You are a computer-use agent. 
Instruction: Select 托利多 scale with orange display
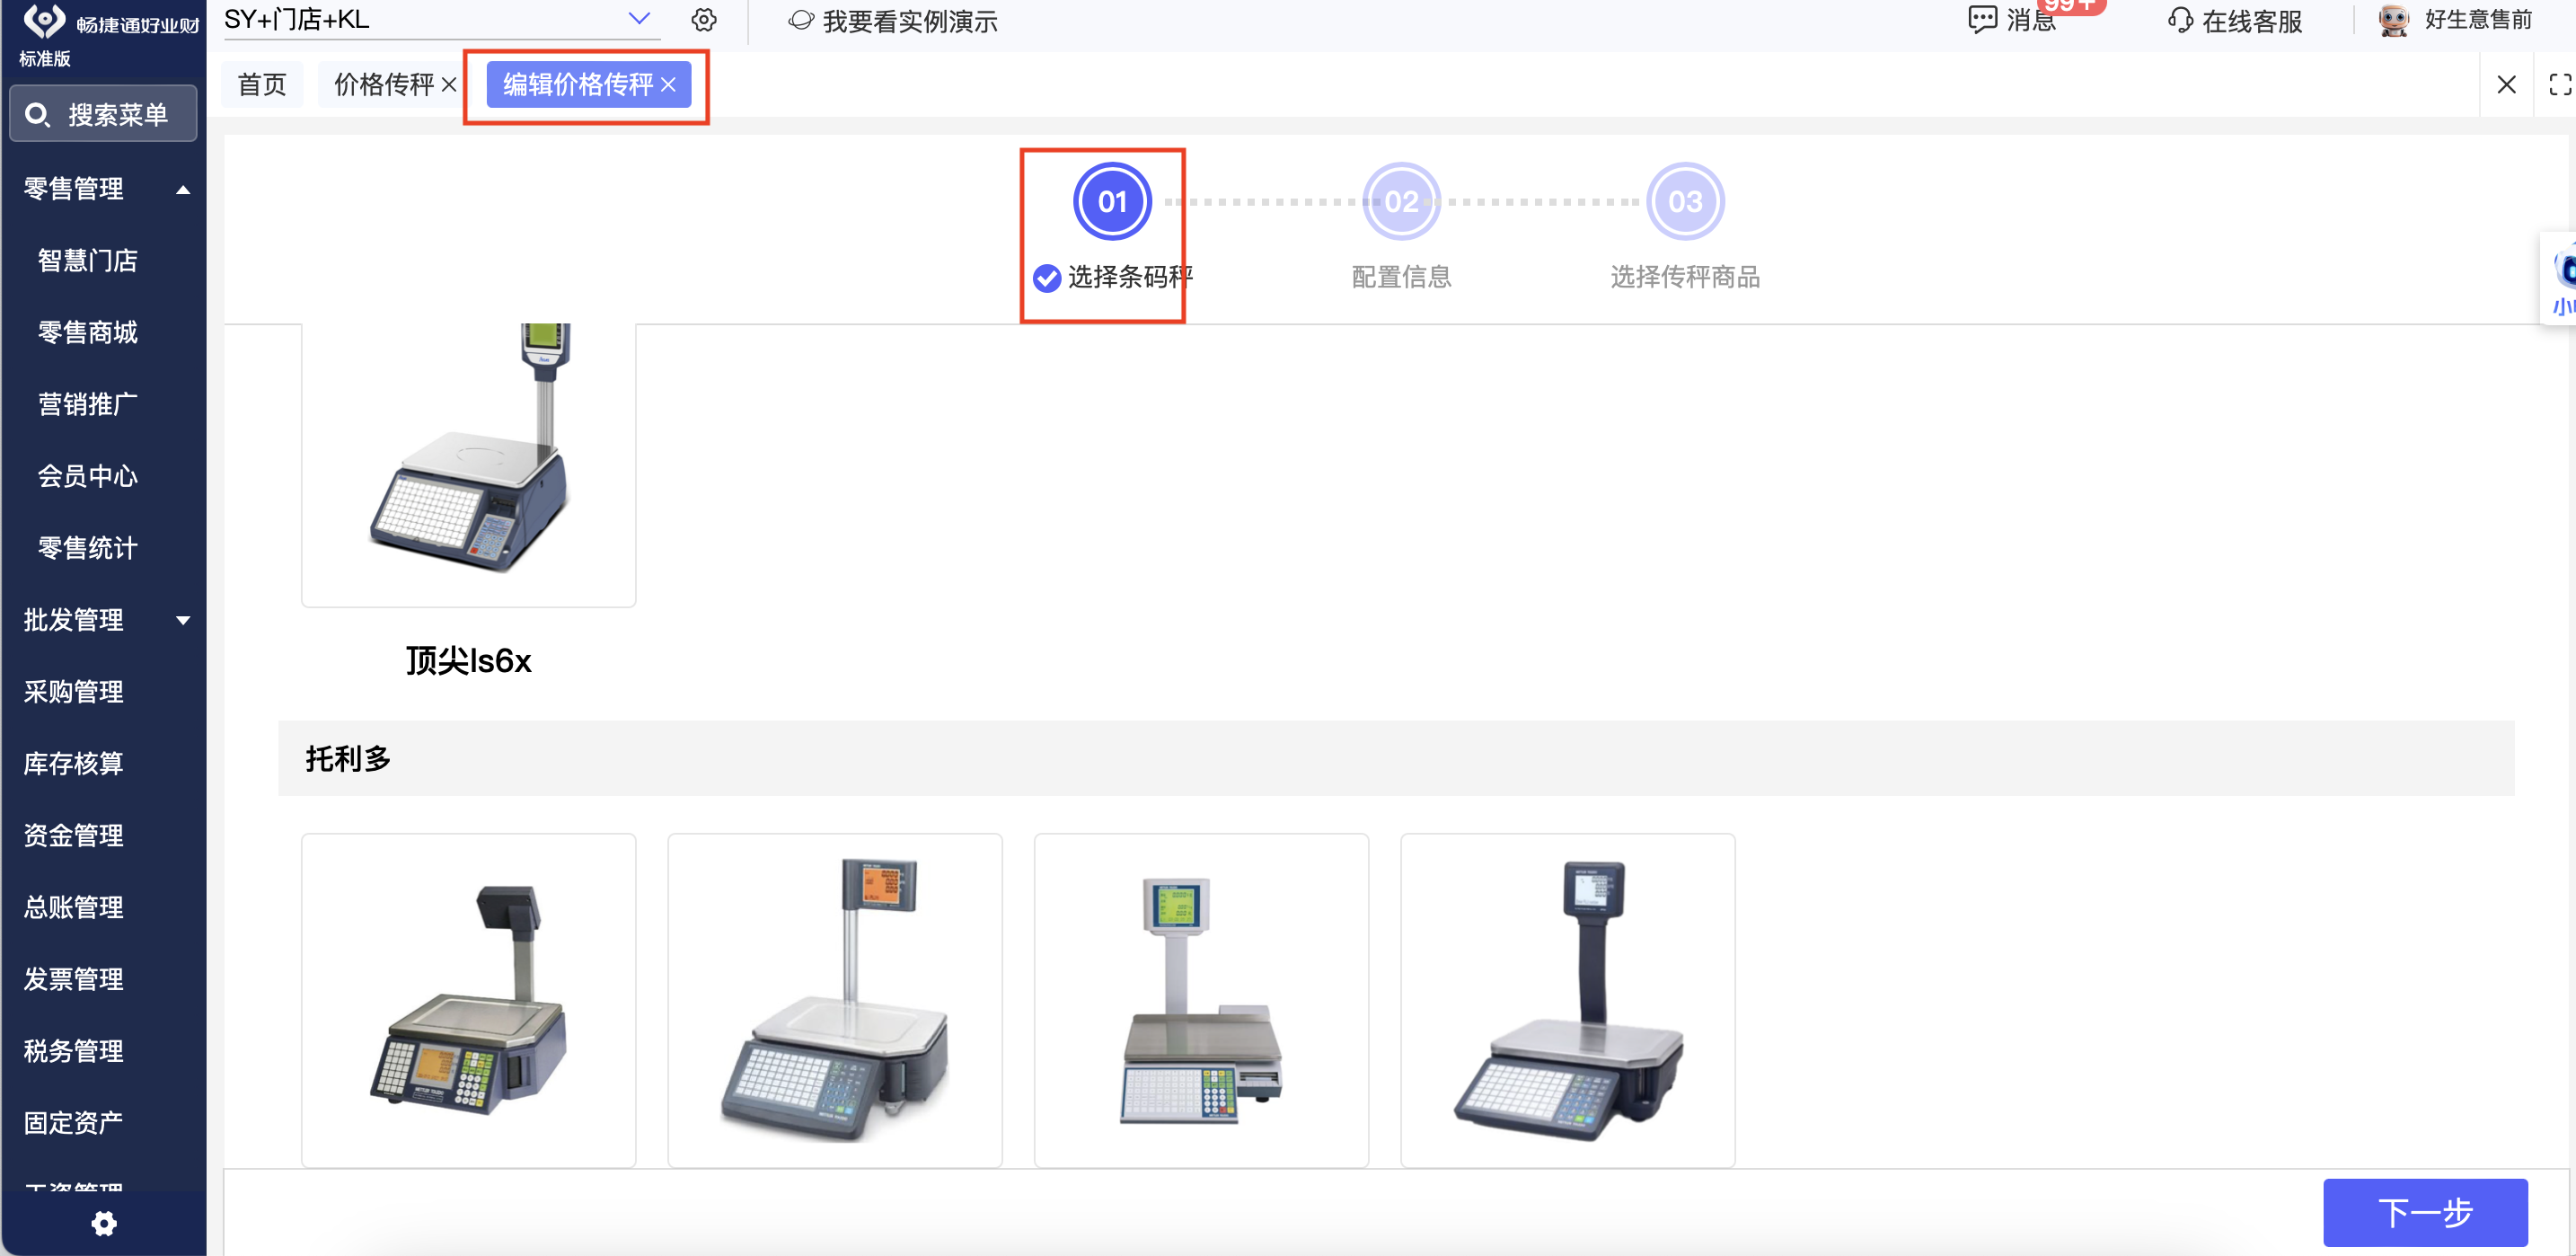point(835,1000)
